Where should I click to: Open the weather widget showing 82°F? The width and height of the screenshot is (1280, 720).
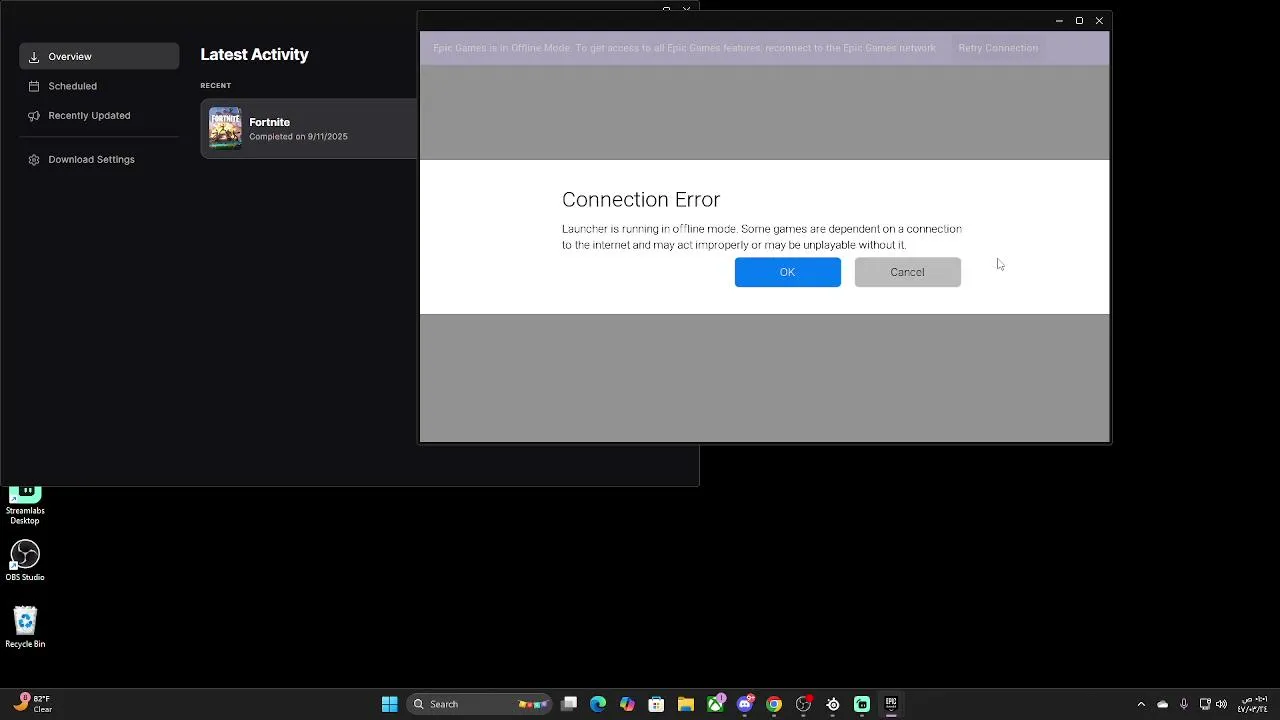point(32,704)
